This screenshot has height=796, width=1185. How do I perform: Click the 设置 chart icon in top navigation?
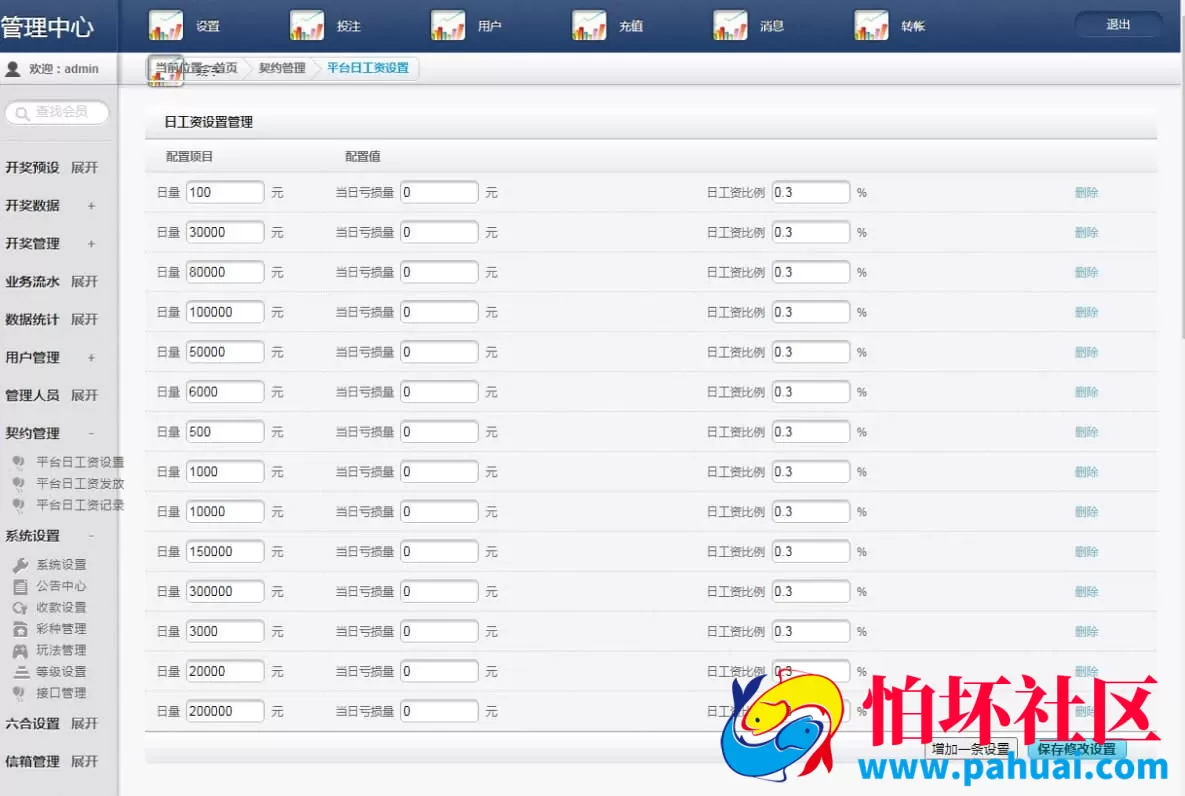166,24
